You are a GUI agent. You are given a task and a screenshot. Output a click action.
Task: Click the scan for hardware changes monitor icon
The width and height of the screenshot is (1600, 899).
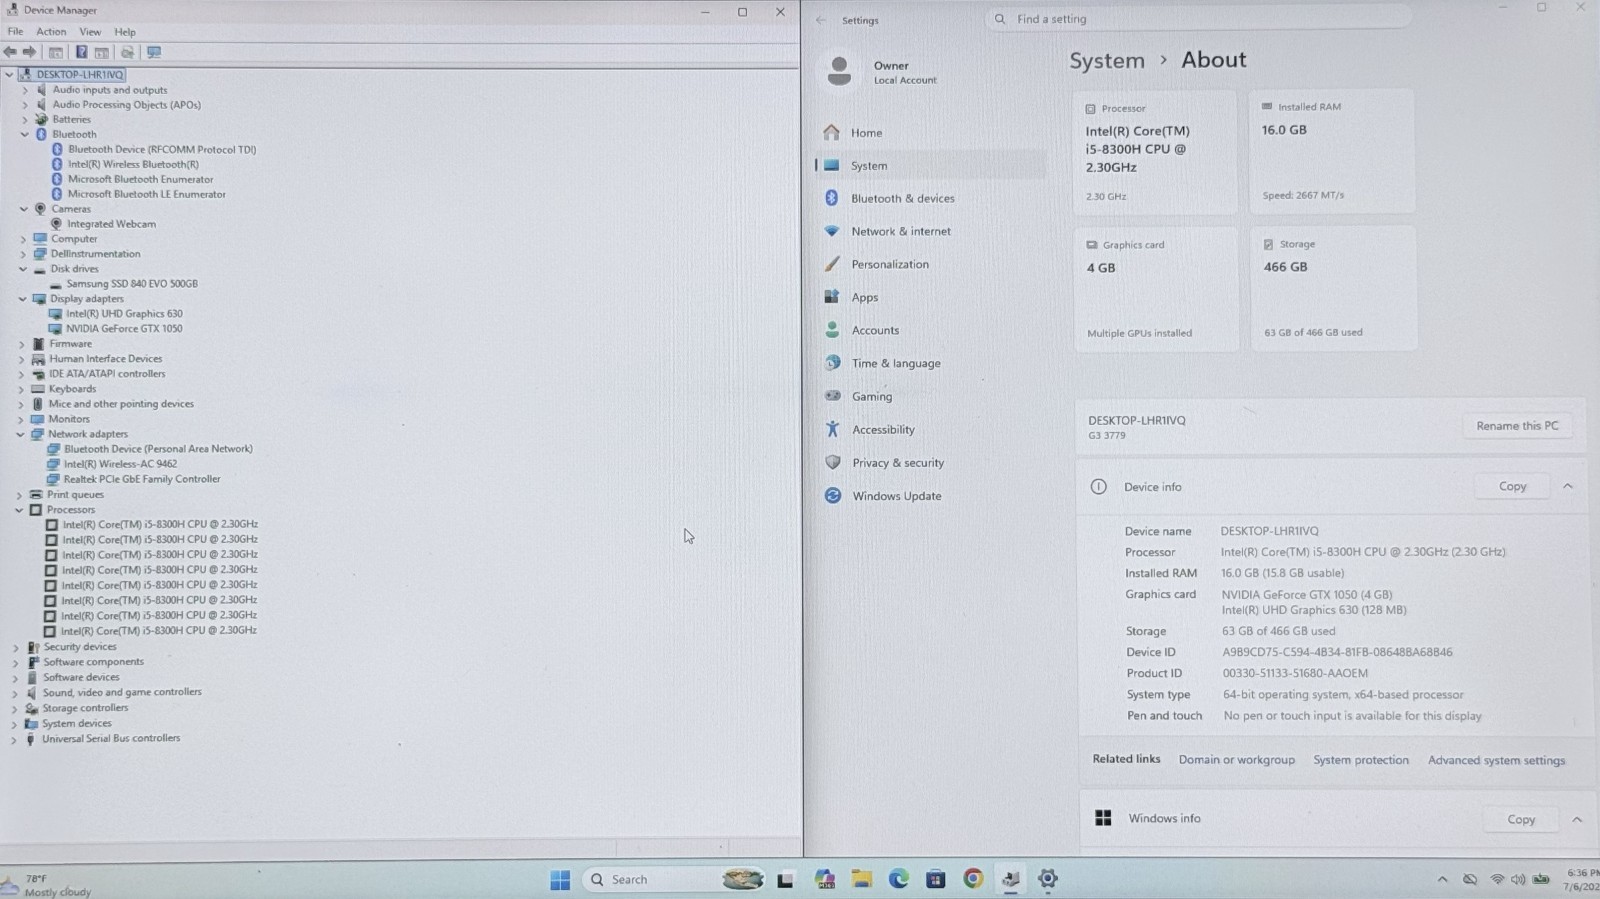[x=154, y=52]
